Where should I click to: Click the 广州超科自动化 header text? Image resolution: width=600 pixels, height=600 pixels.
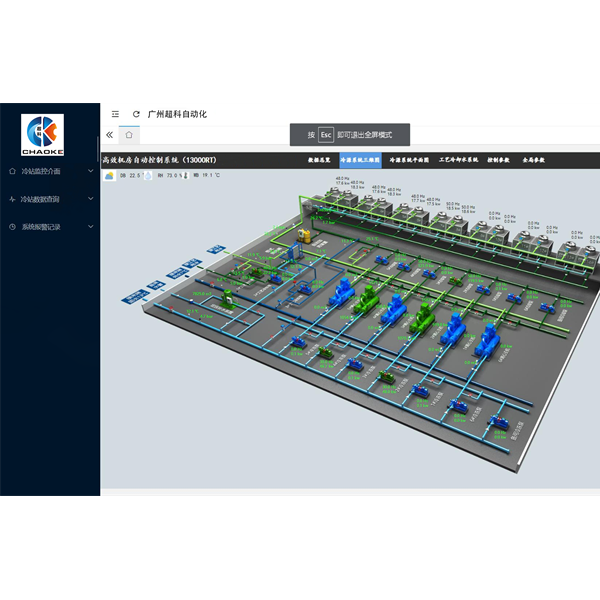coord(177,114)
